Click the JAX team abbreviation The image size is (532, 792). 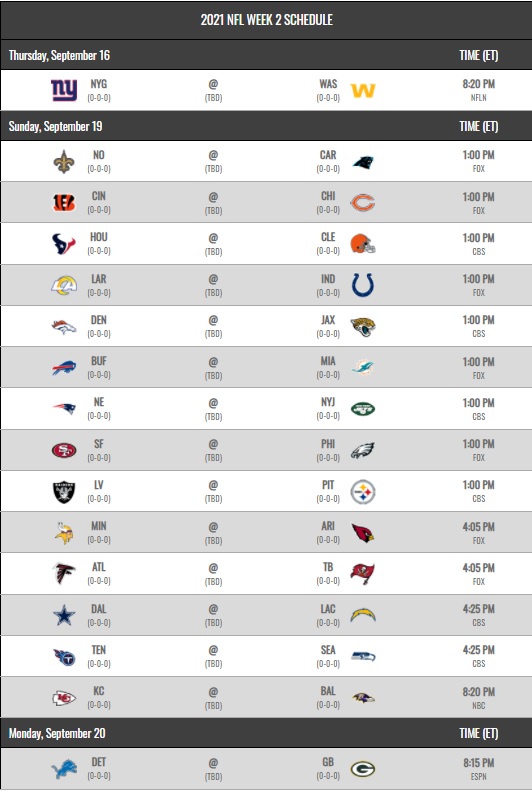click(x=328, y=320)
